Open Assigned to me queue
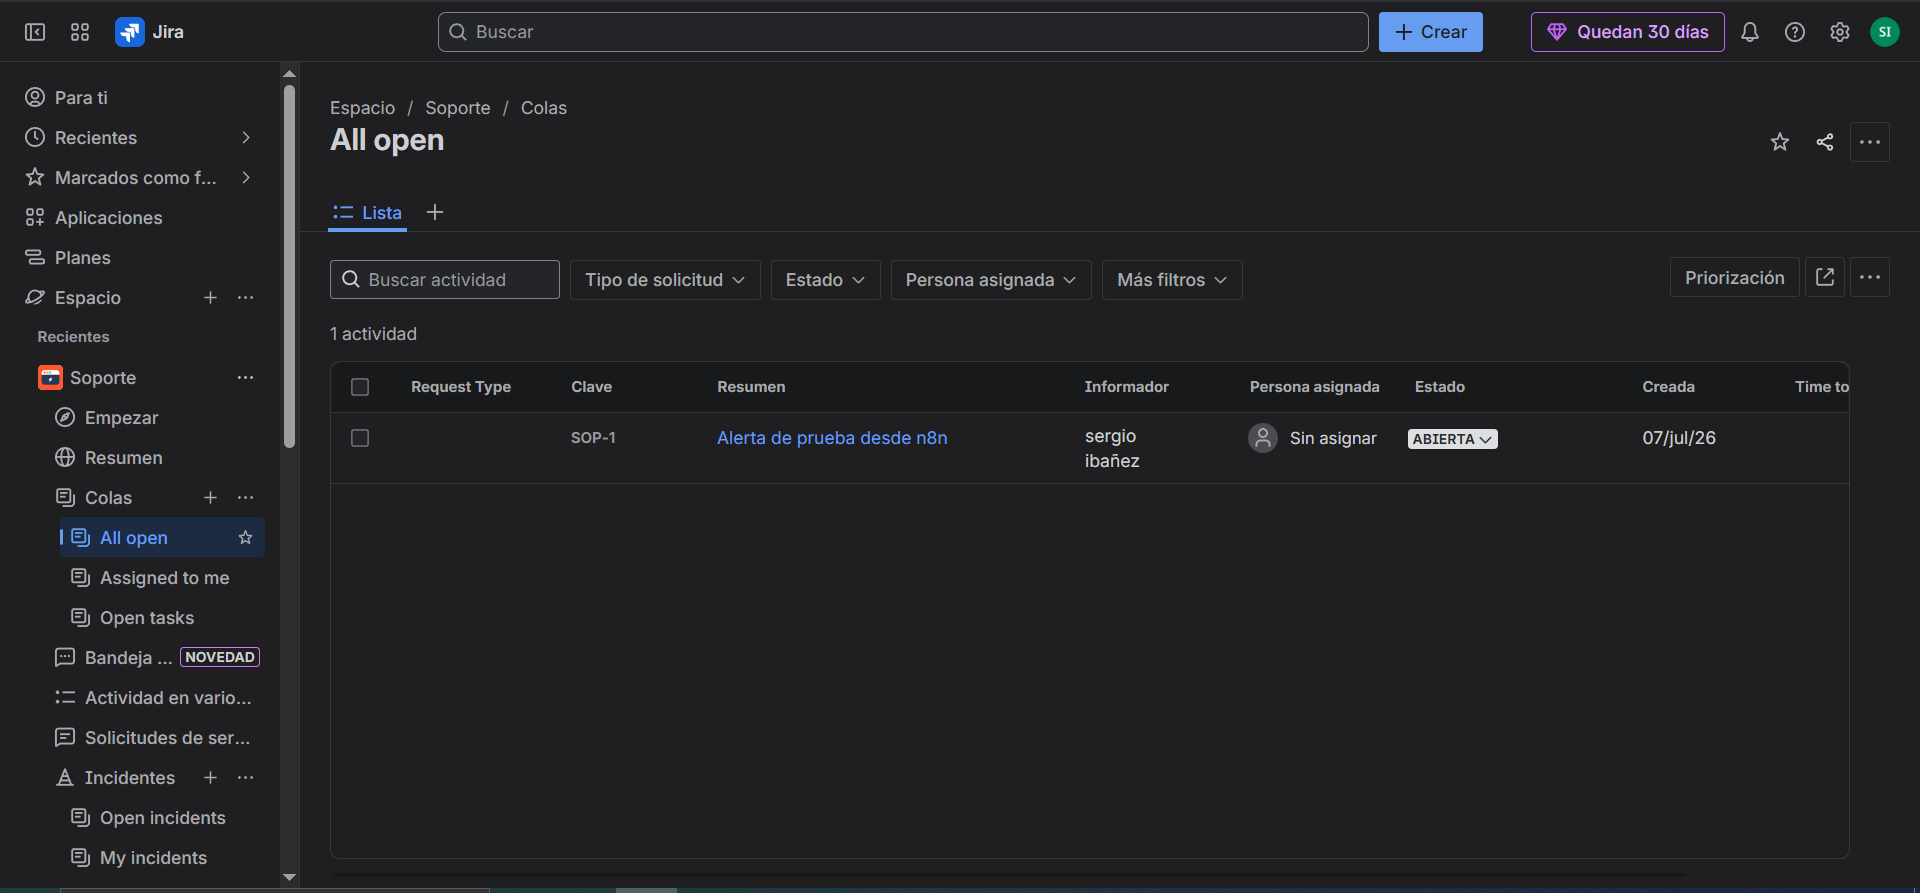The image size is (1920, 893). point(164,578)
